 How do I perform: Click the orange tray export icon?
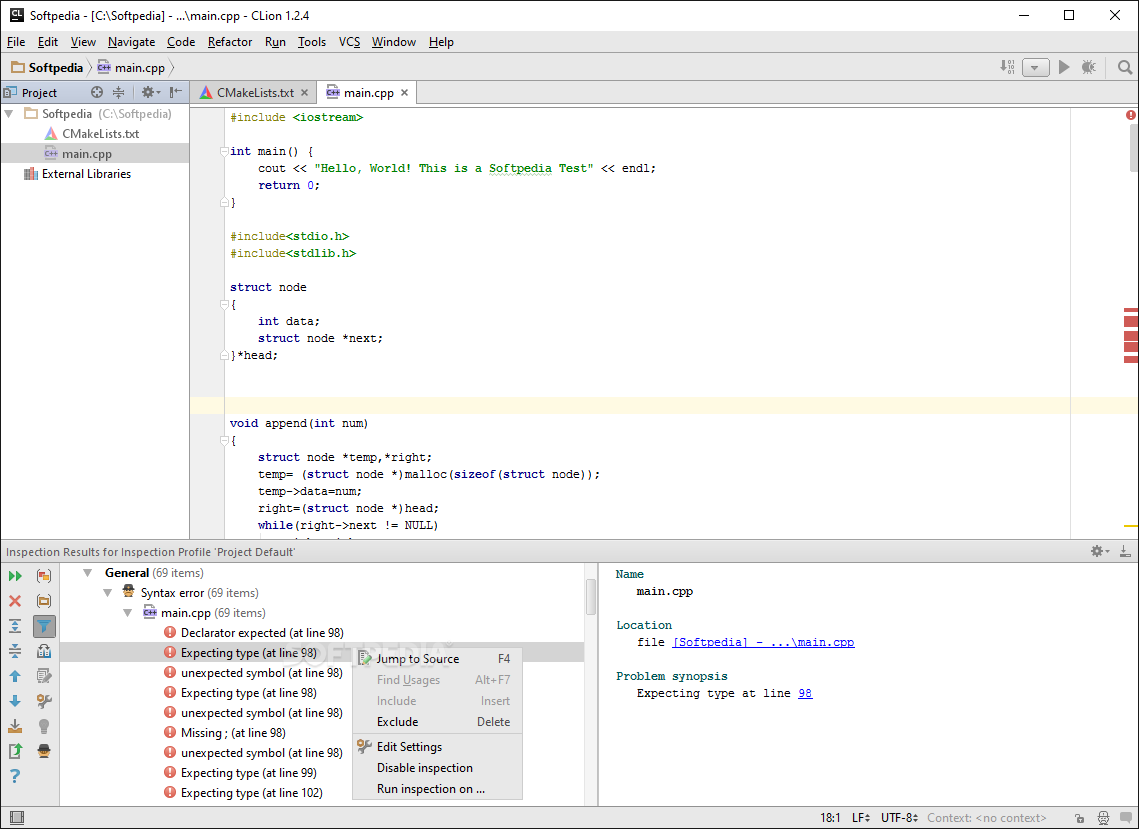pos(15,726)
